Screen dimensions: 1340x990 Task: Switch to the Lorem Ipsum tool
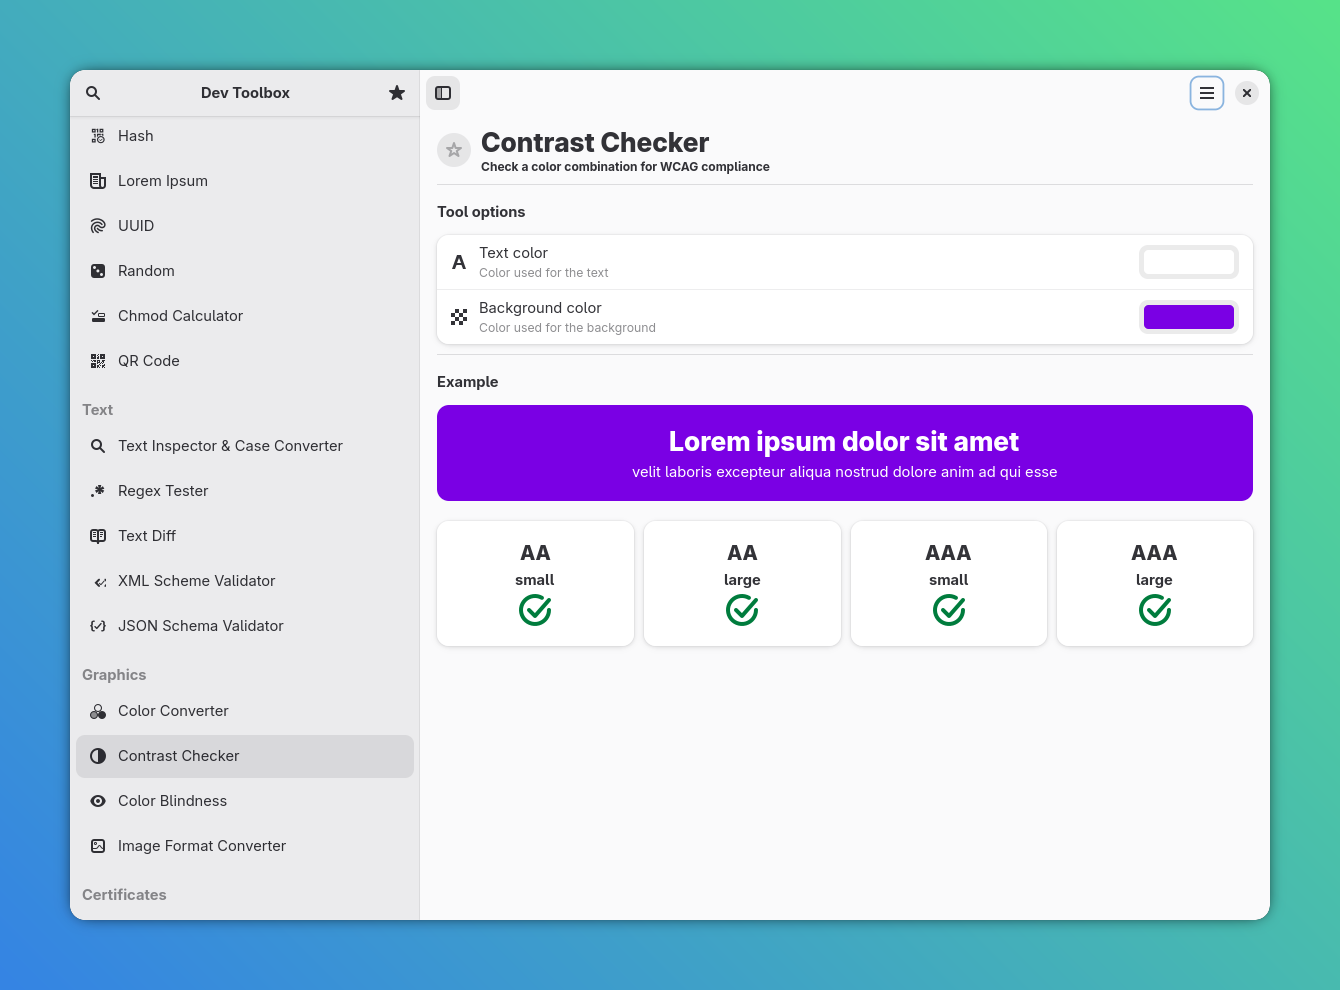163,180
